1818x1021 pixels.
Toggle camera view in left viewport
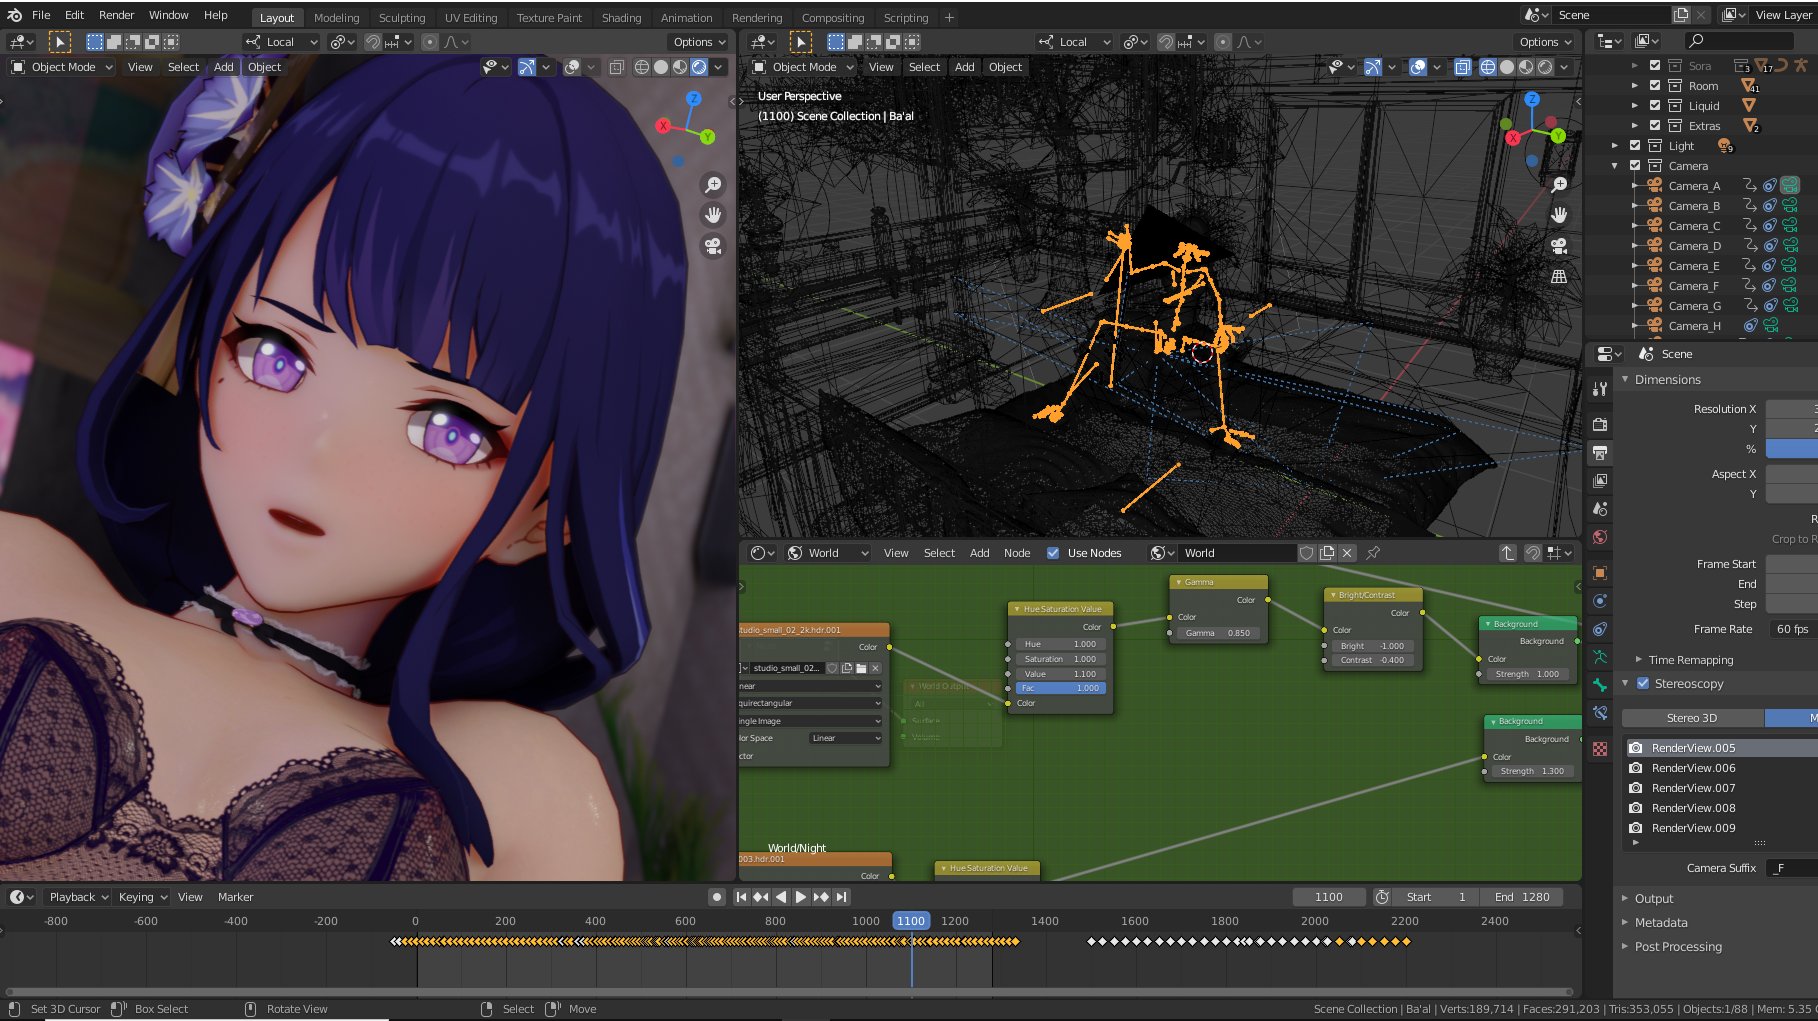(713, 246)
